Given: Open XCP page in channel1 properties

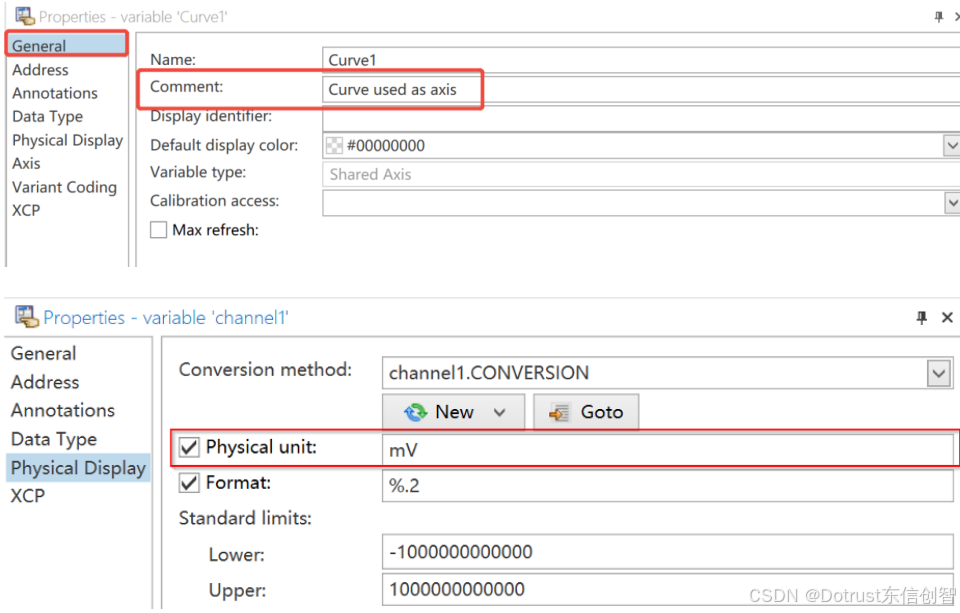Looking at the screenshot, I should coord(28,495).
